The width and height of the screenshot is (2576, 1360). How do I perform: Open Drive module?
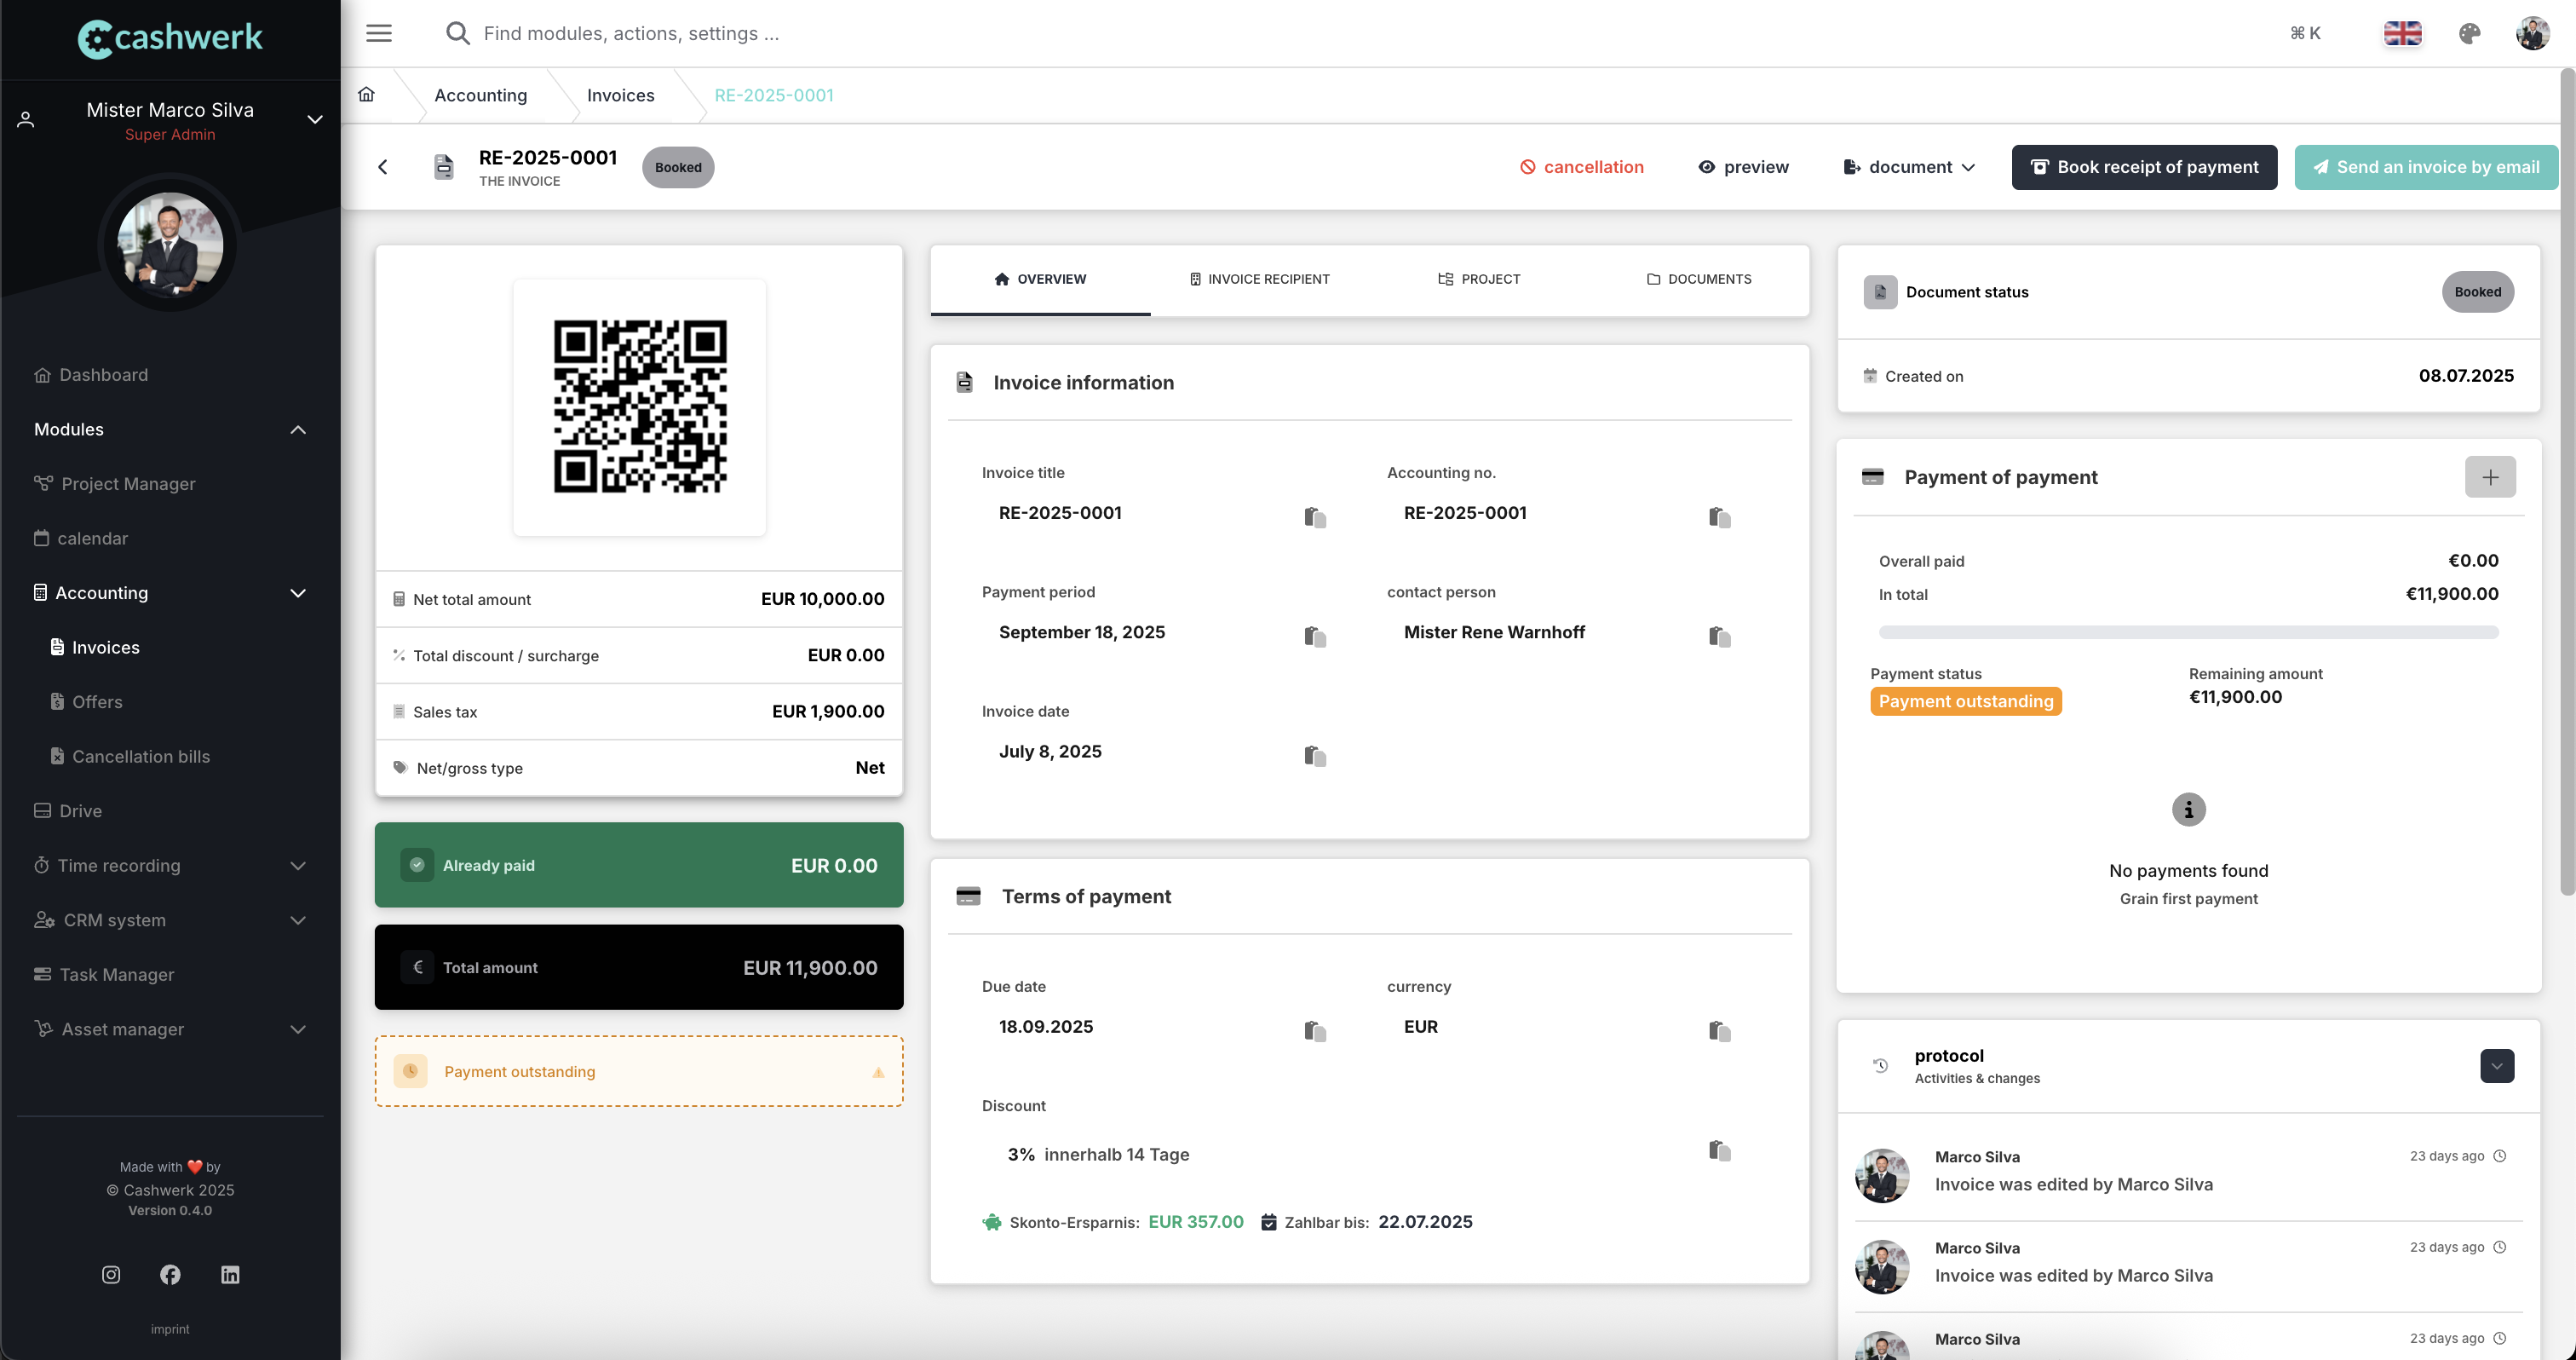[x=68, y=811]
